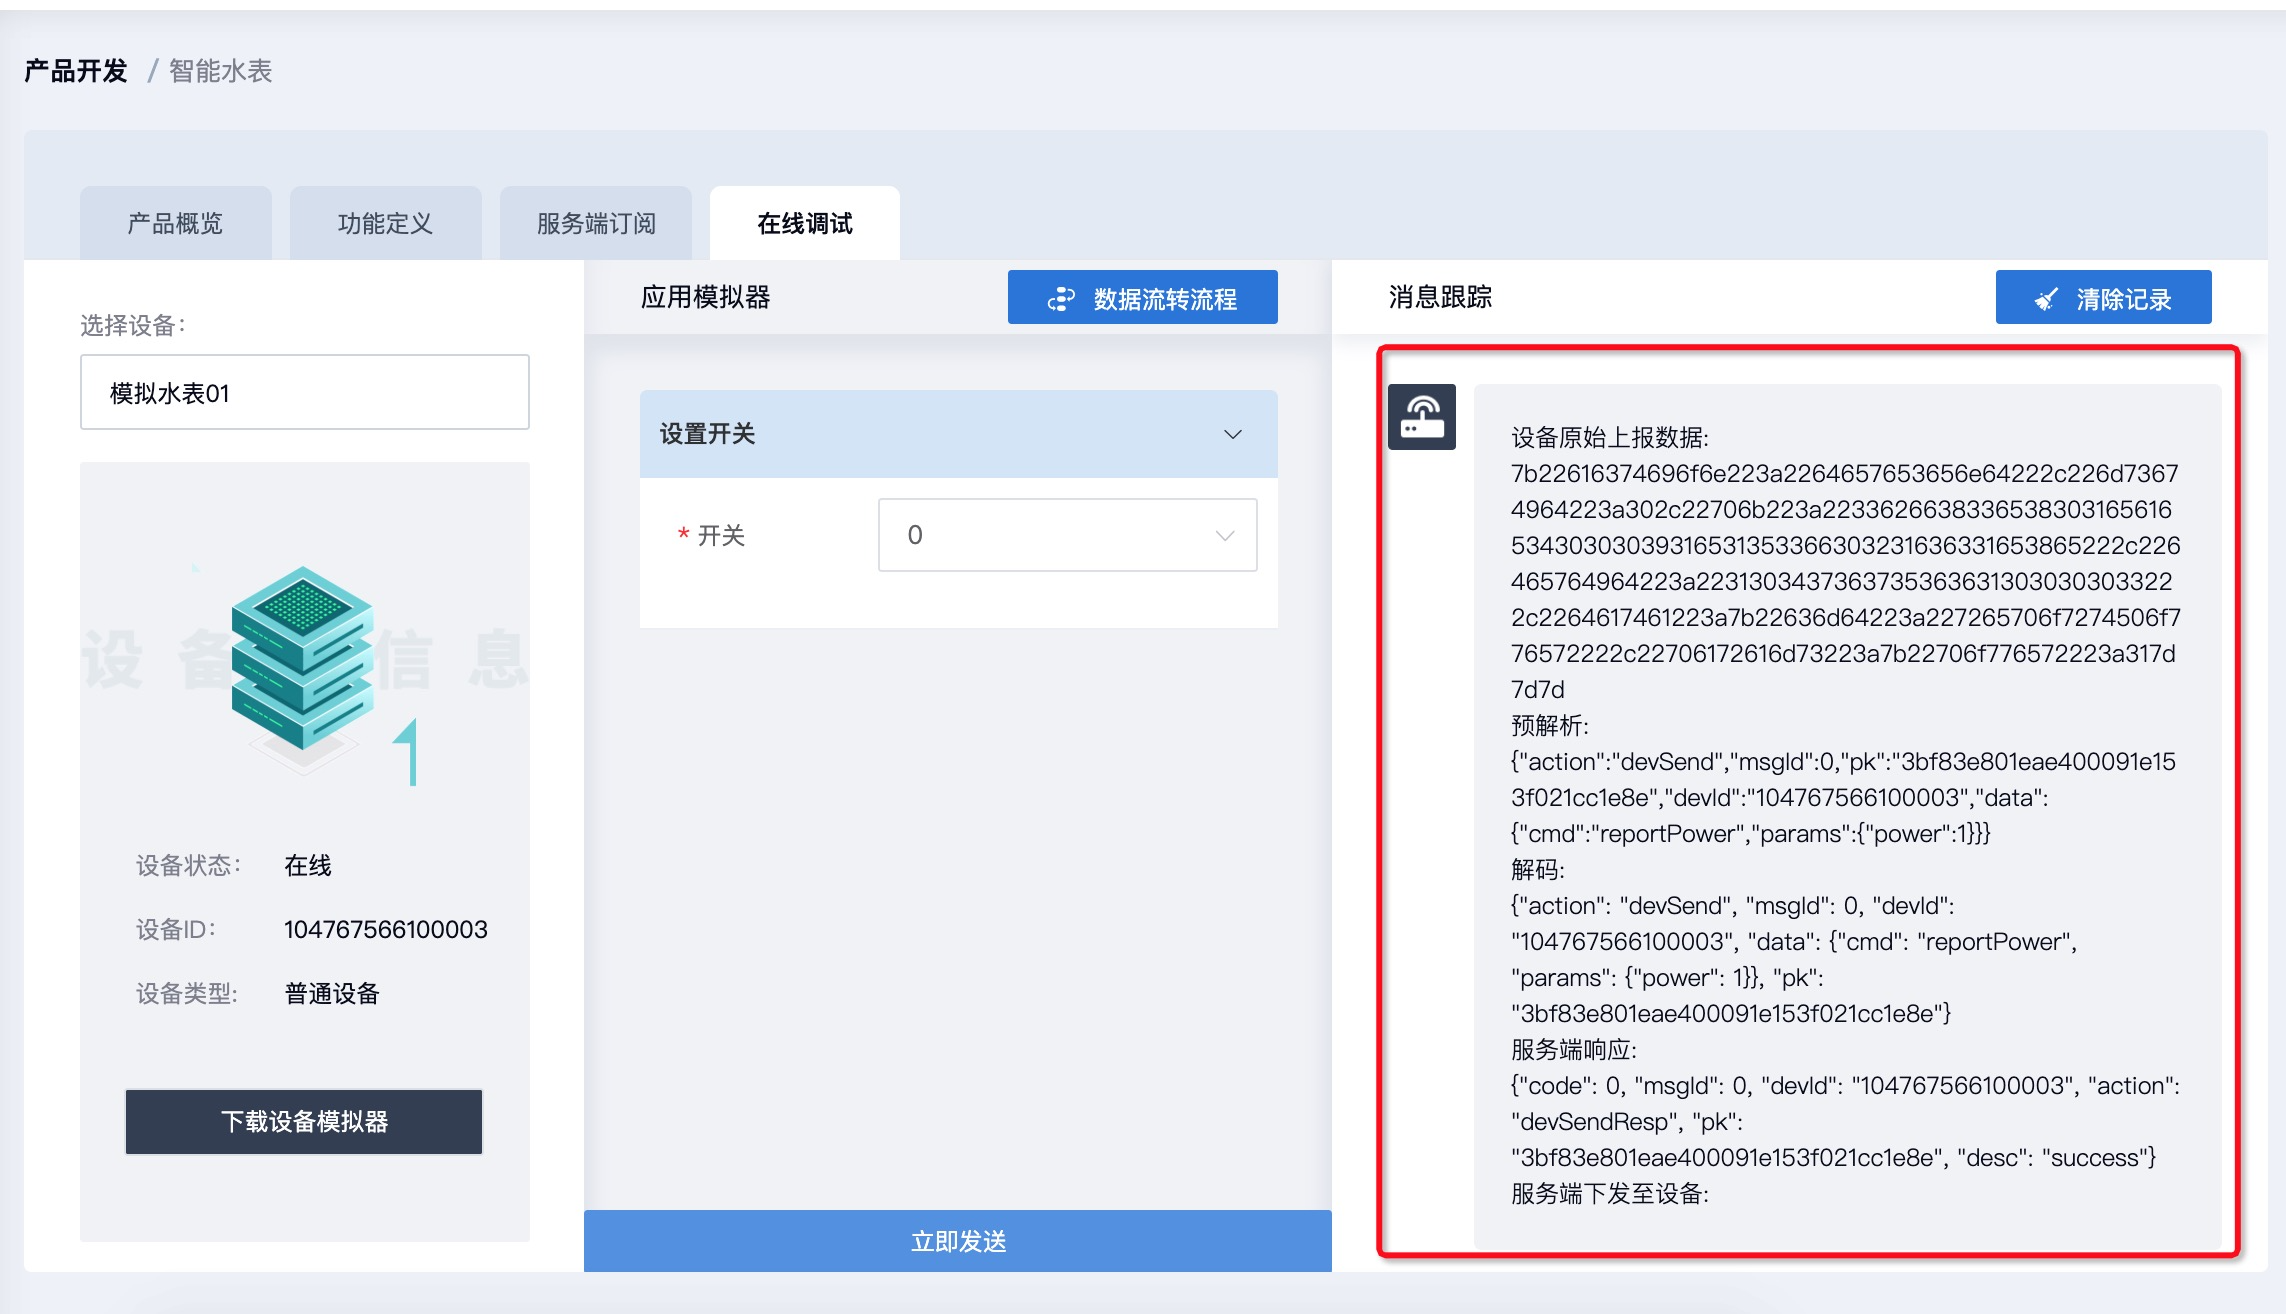Select the 在线调试 tab

pos(804,223)
